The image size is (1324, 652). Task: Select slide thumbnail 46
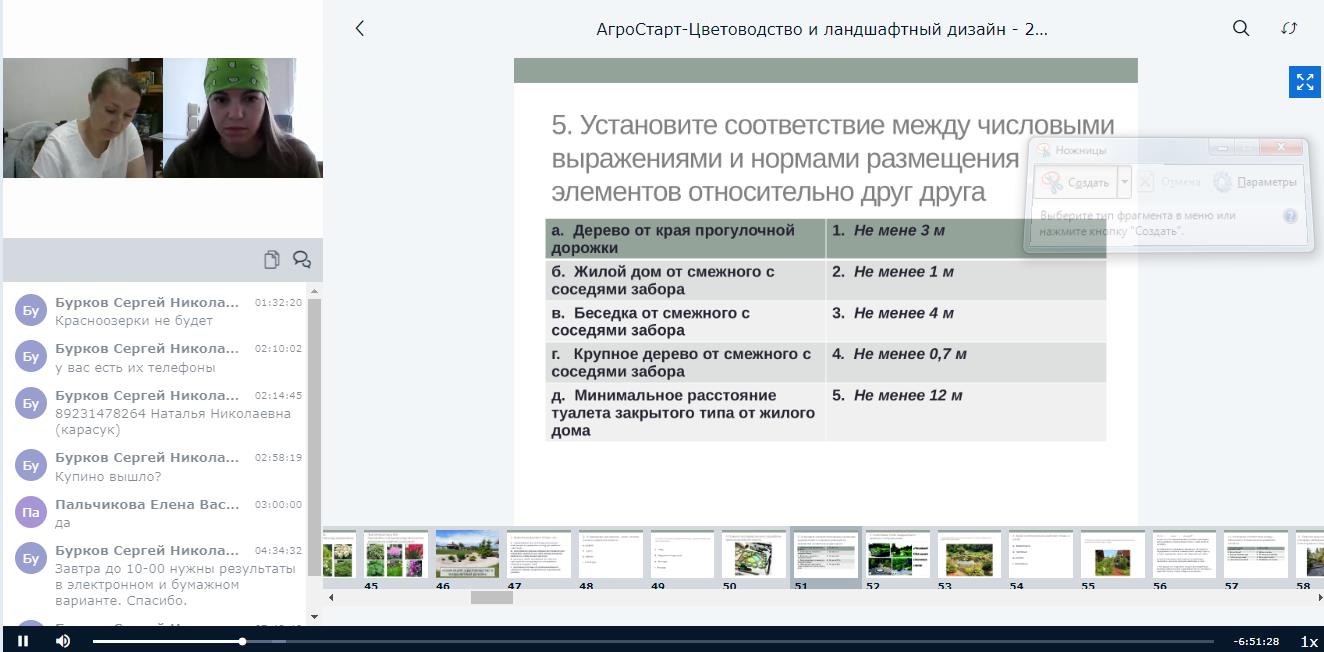pyautogui.click(x=467, y=554)
